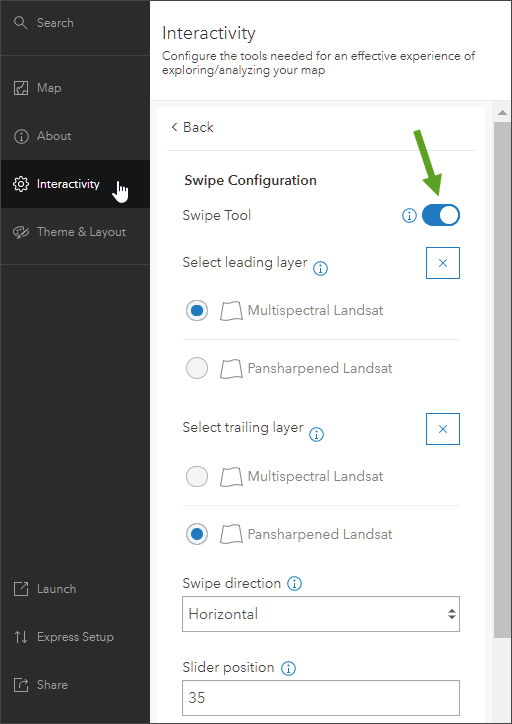Click the Theme & Layout palette icon
This screenshot has width=512, height=724.
(21, 232)
